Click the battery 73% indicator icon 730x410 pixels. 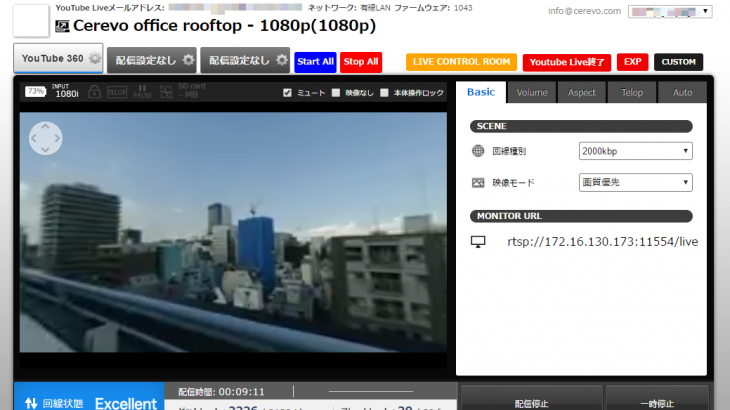35,91
